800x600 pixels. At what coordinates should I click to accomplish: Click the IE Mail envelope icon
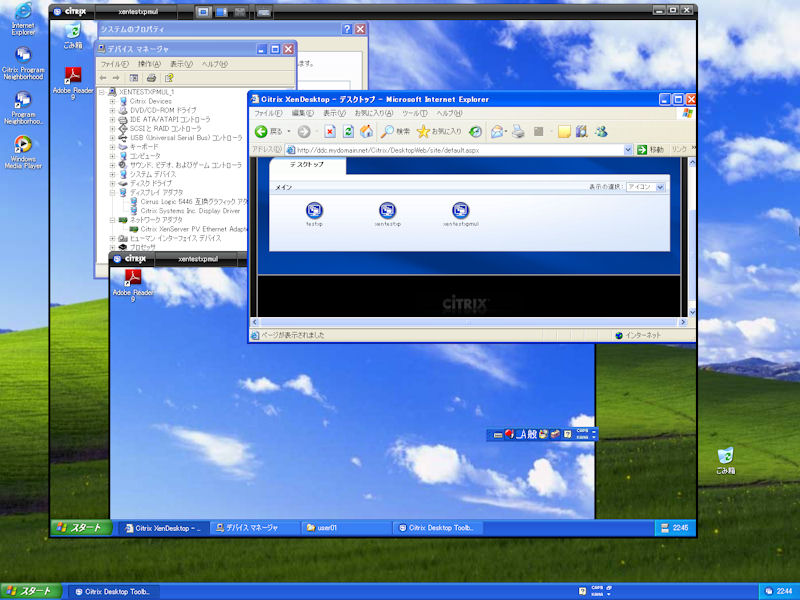click(496, 132)
